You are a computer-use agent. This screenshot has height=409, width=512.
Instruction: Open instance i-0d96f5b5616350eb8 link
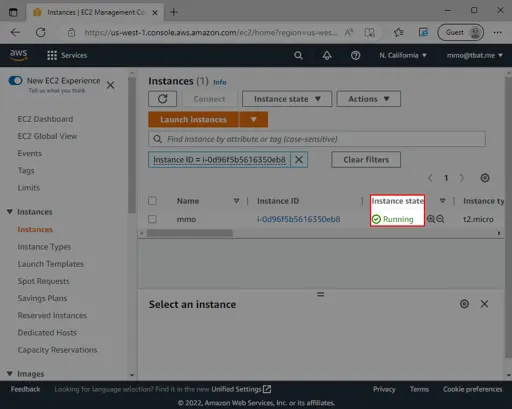pyautogui.click(x=298, y=219)
